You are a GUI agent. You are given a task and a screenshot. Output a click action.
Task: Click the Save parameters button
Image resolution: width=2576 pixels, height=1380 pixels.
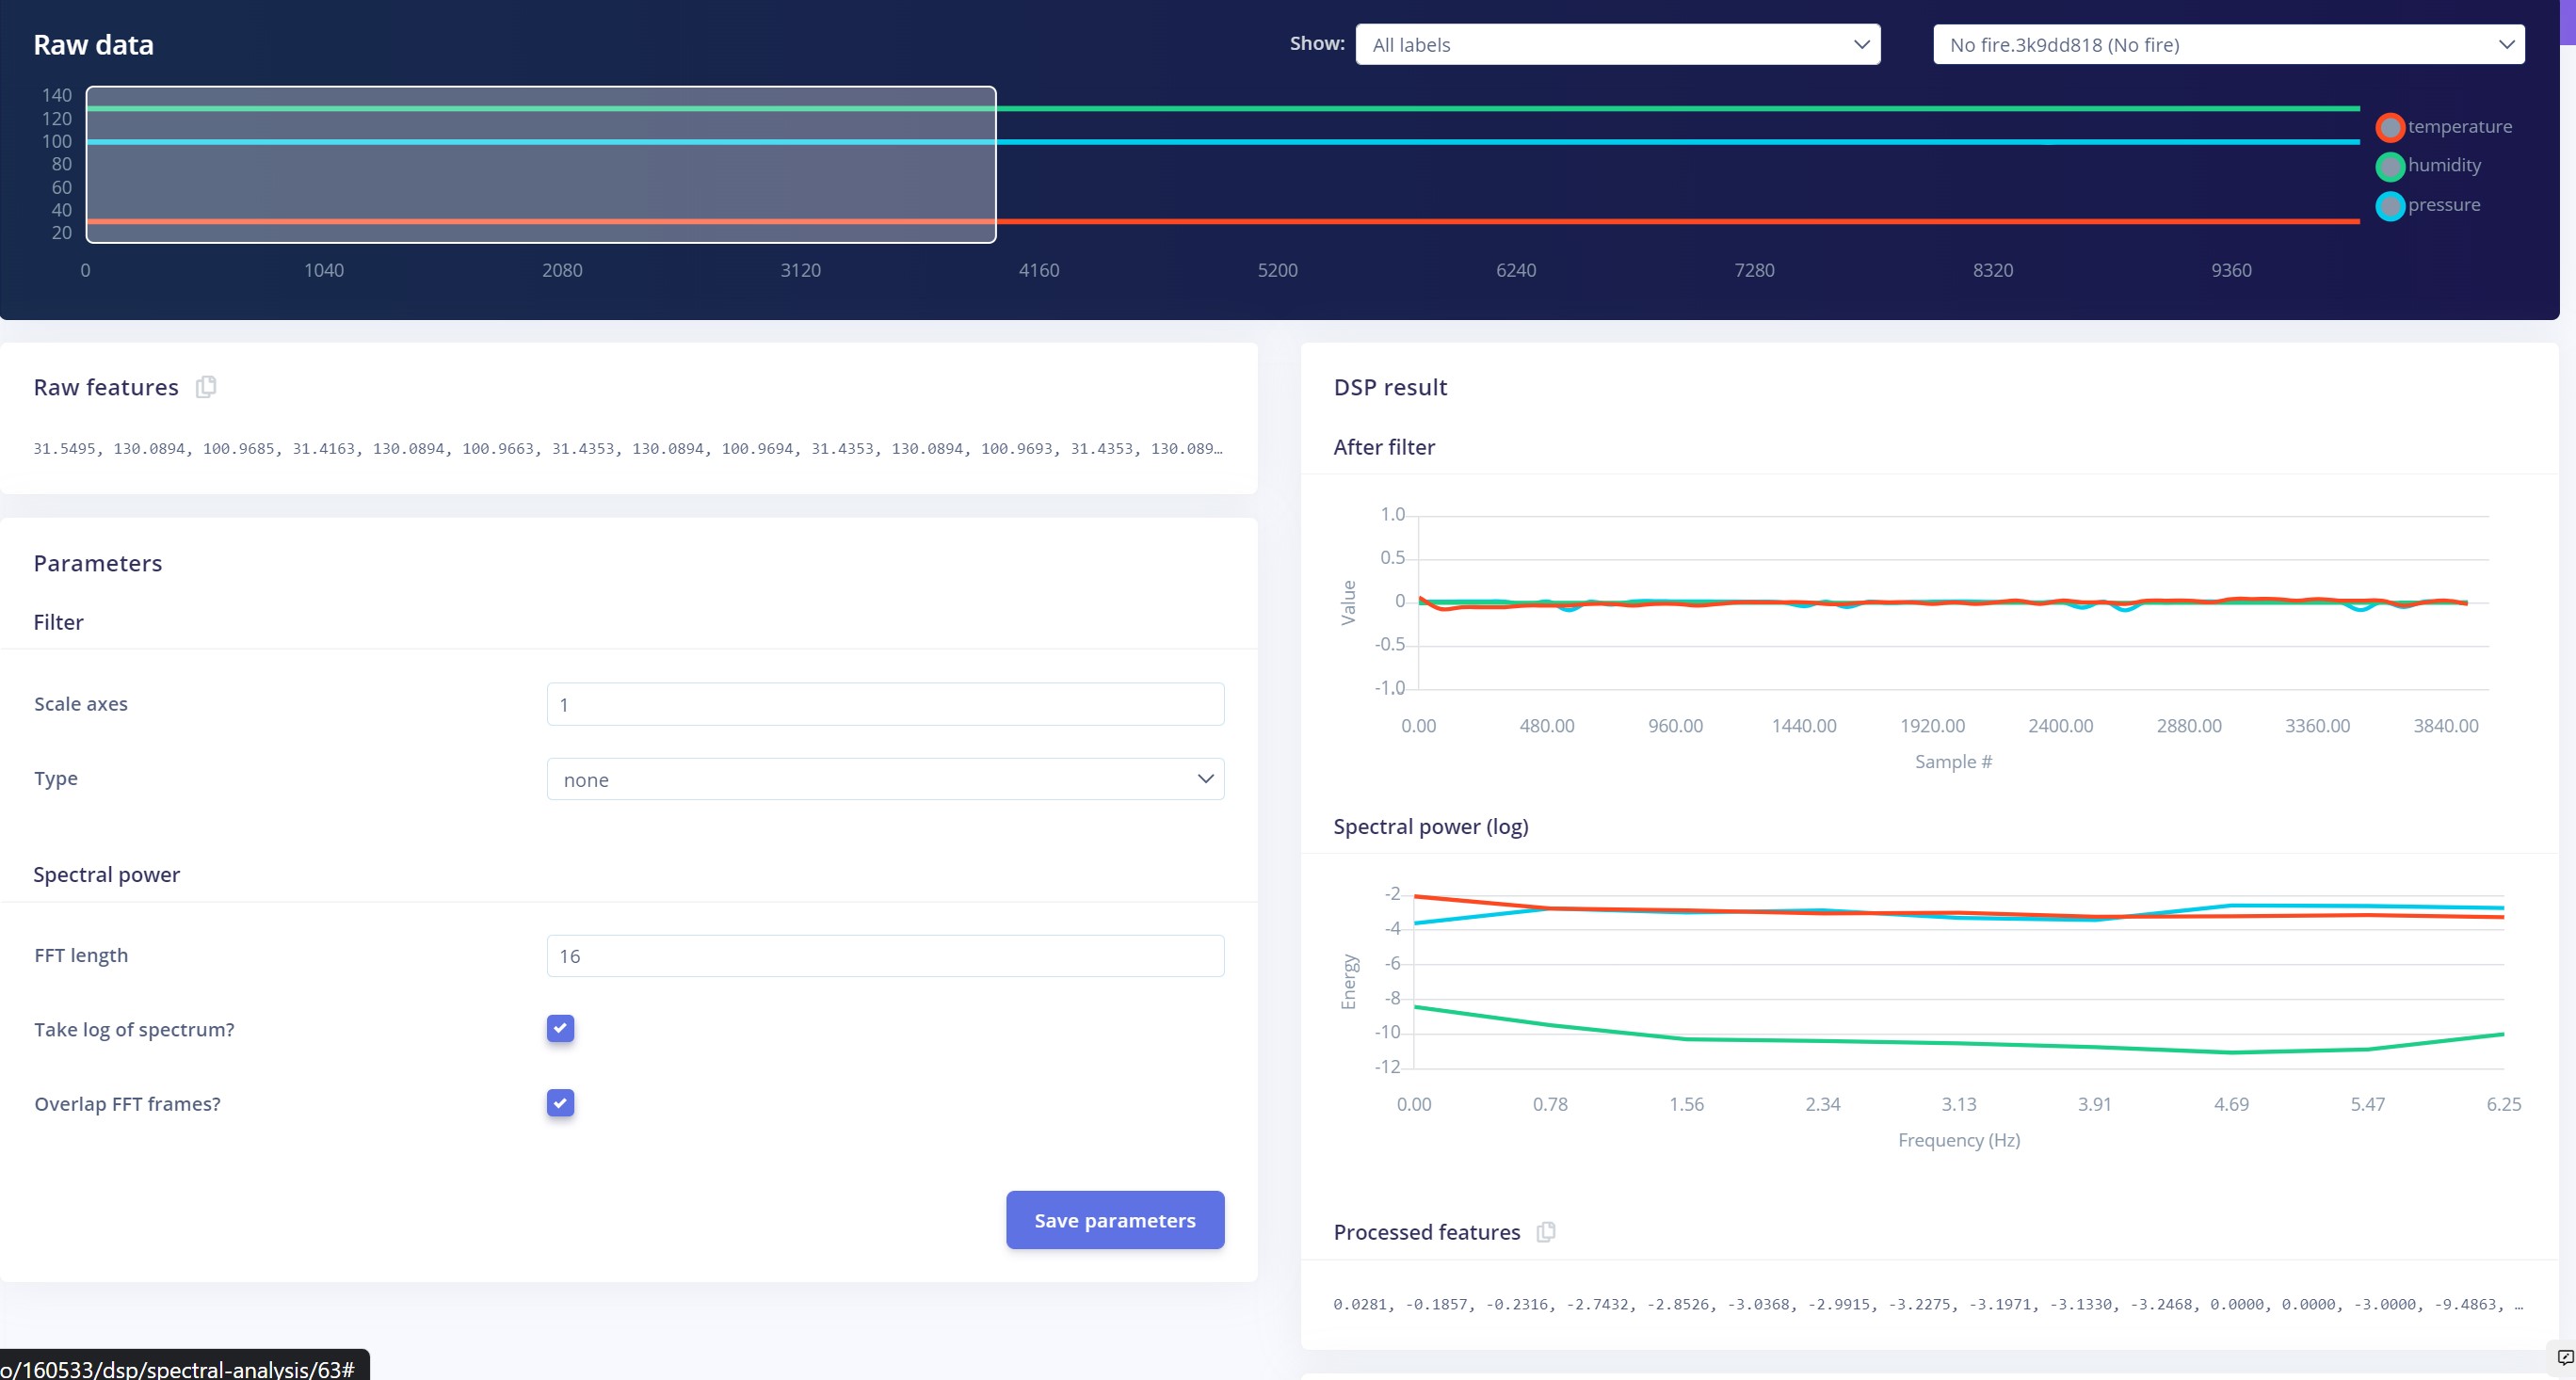[x=1114, y=1220]
